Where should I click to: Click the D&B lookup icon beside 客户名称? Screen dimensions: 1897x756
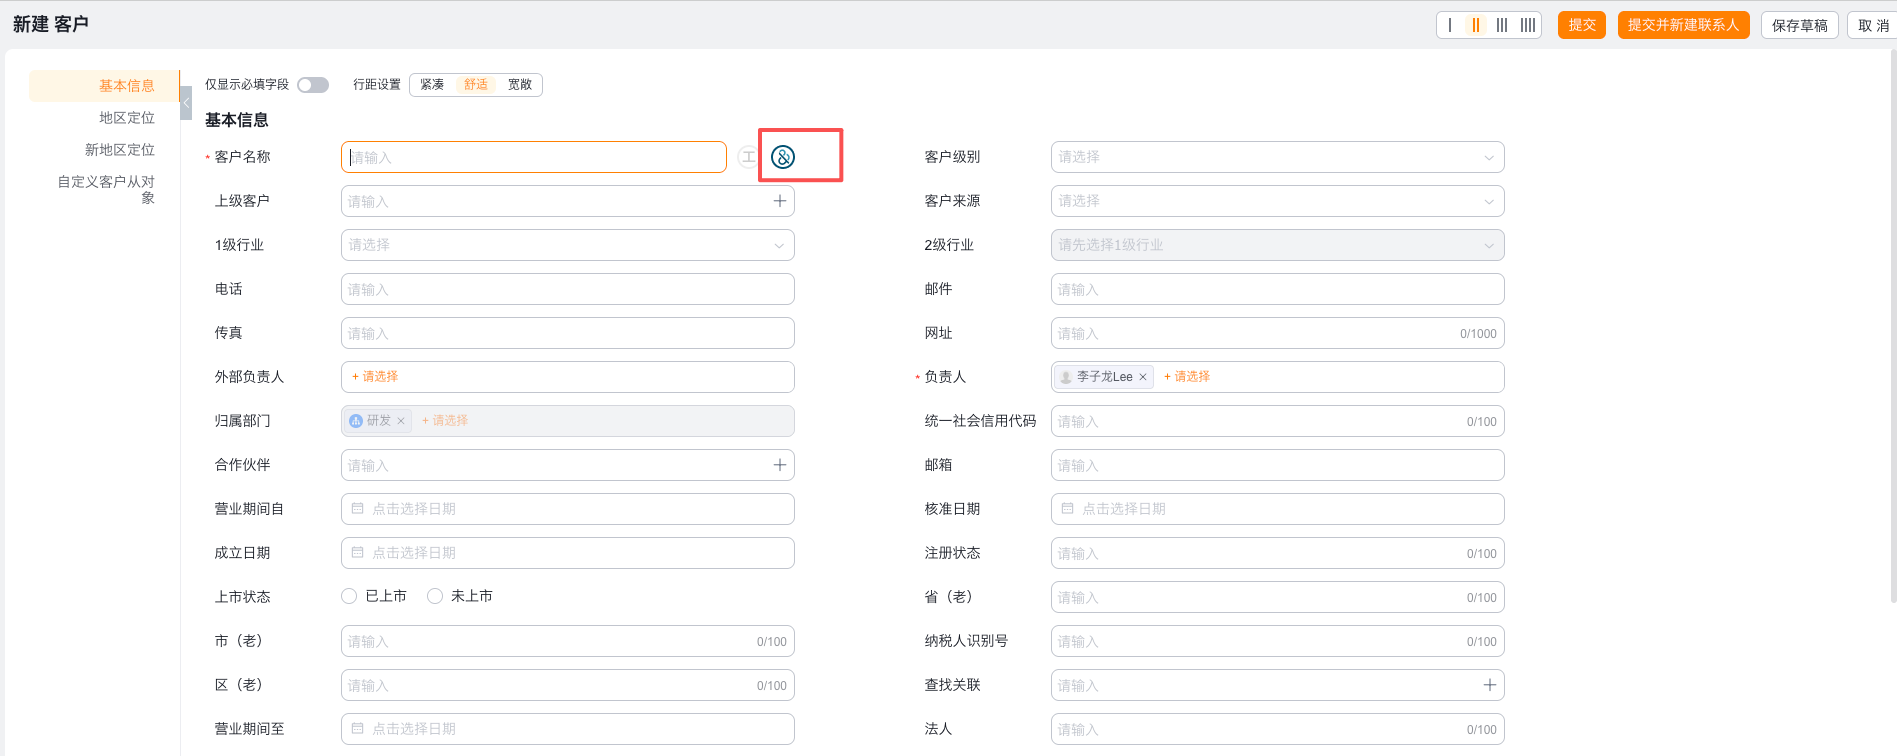783,157
